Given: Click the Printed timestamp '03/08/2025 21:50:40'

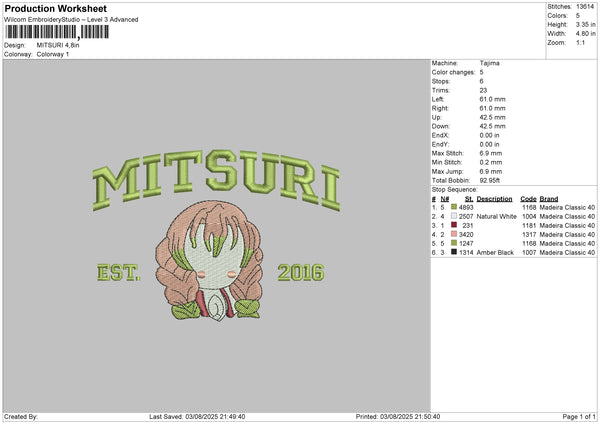Looking at the screenshot, I should (410, 416).
